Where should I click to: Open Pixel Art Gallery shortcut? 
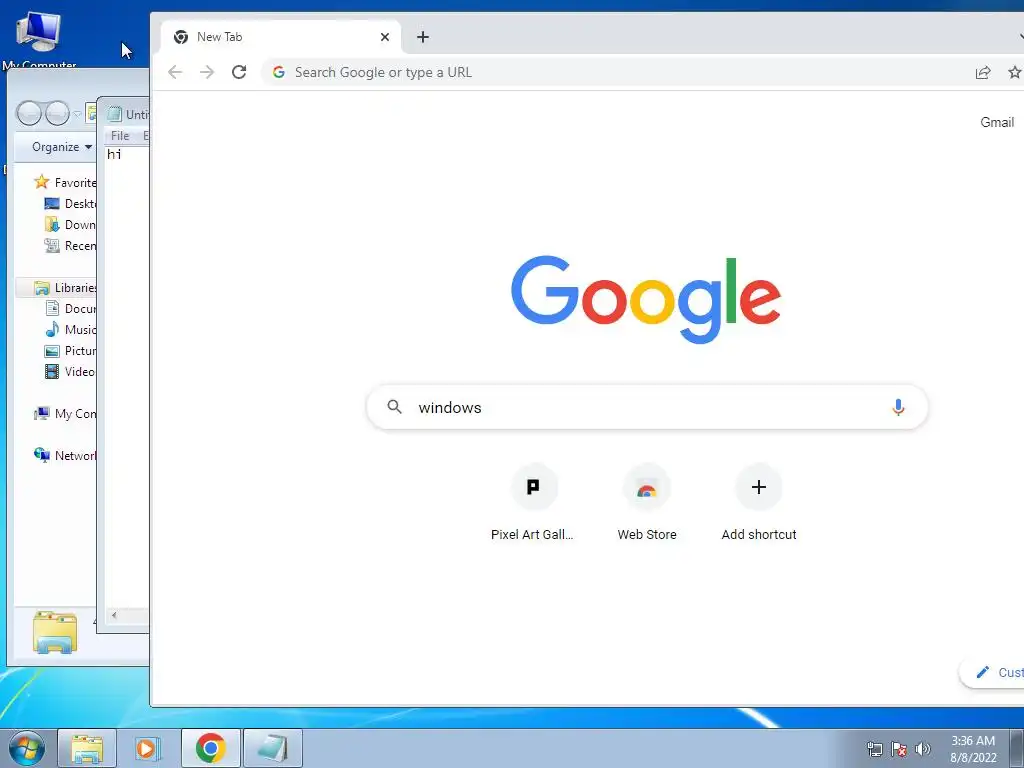533,503
